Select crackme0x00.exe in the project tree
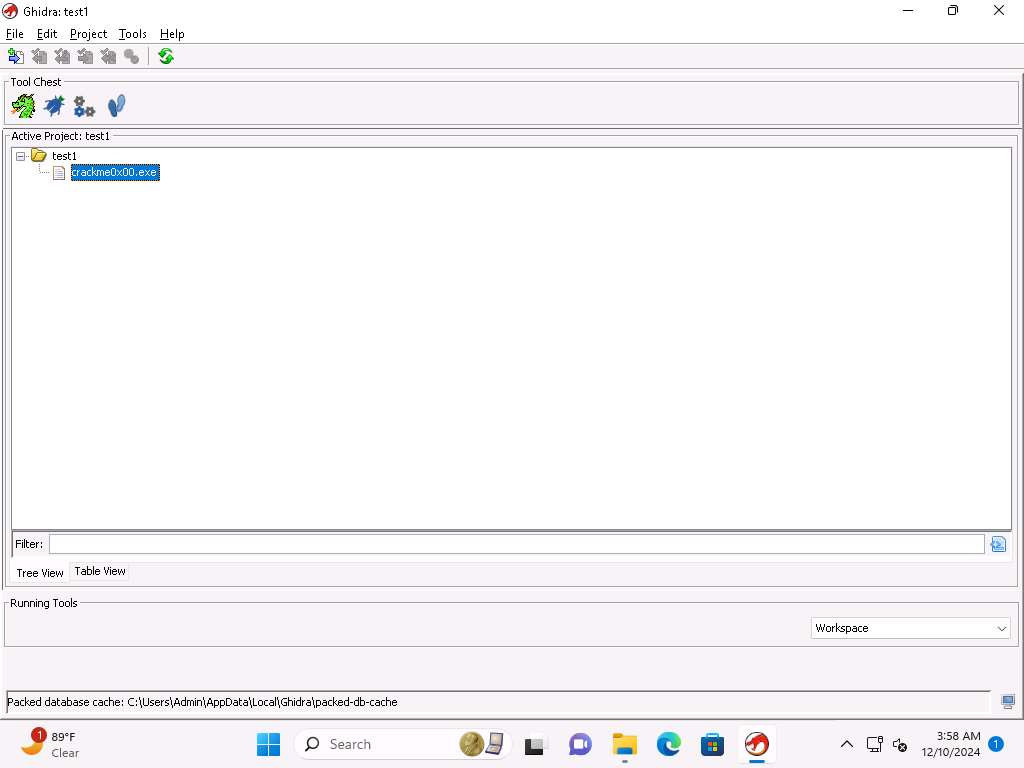The height and width of the screenshot is (768, 1024). [x=114, y=173]
